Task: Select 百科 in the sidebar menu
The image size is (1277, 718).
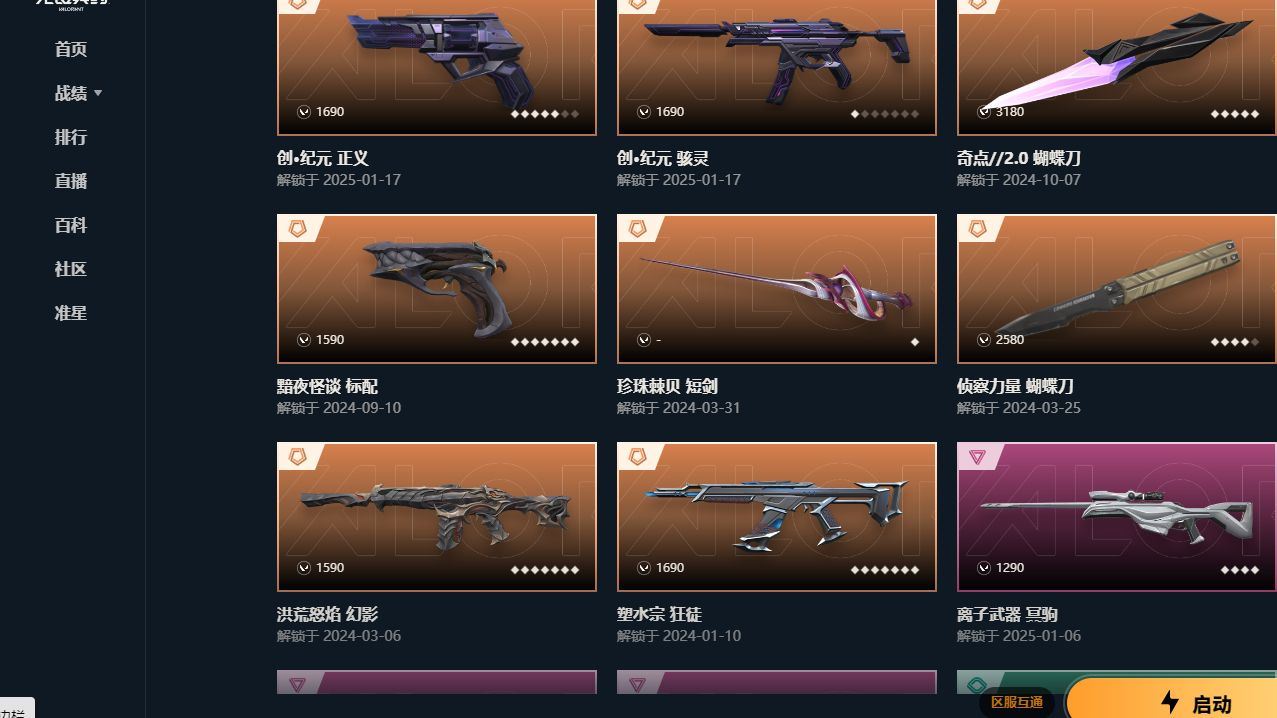Action: (71, 225)
